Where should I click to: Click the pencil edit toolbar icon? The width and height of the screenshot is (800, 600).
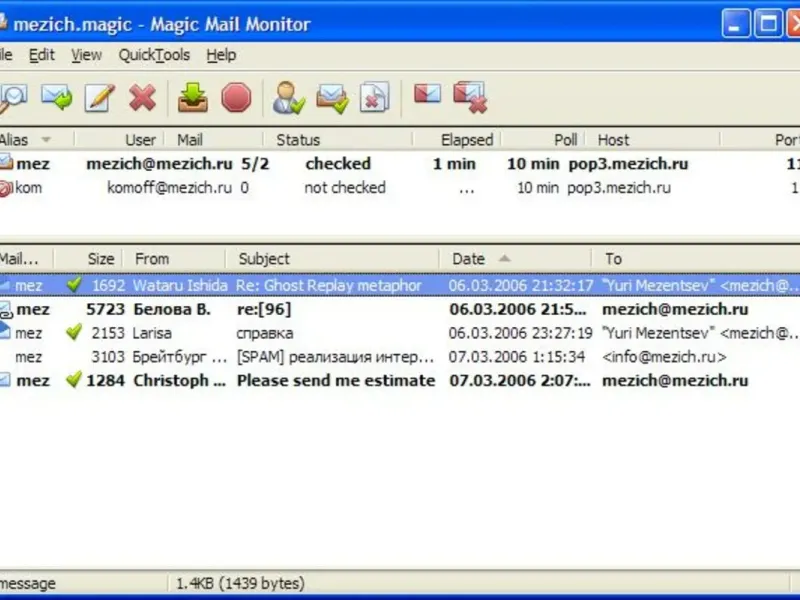click(99, 97)
